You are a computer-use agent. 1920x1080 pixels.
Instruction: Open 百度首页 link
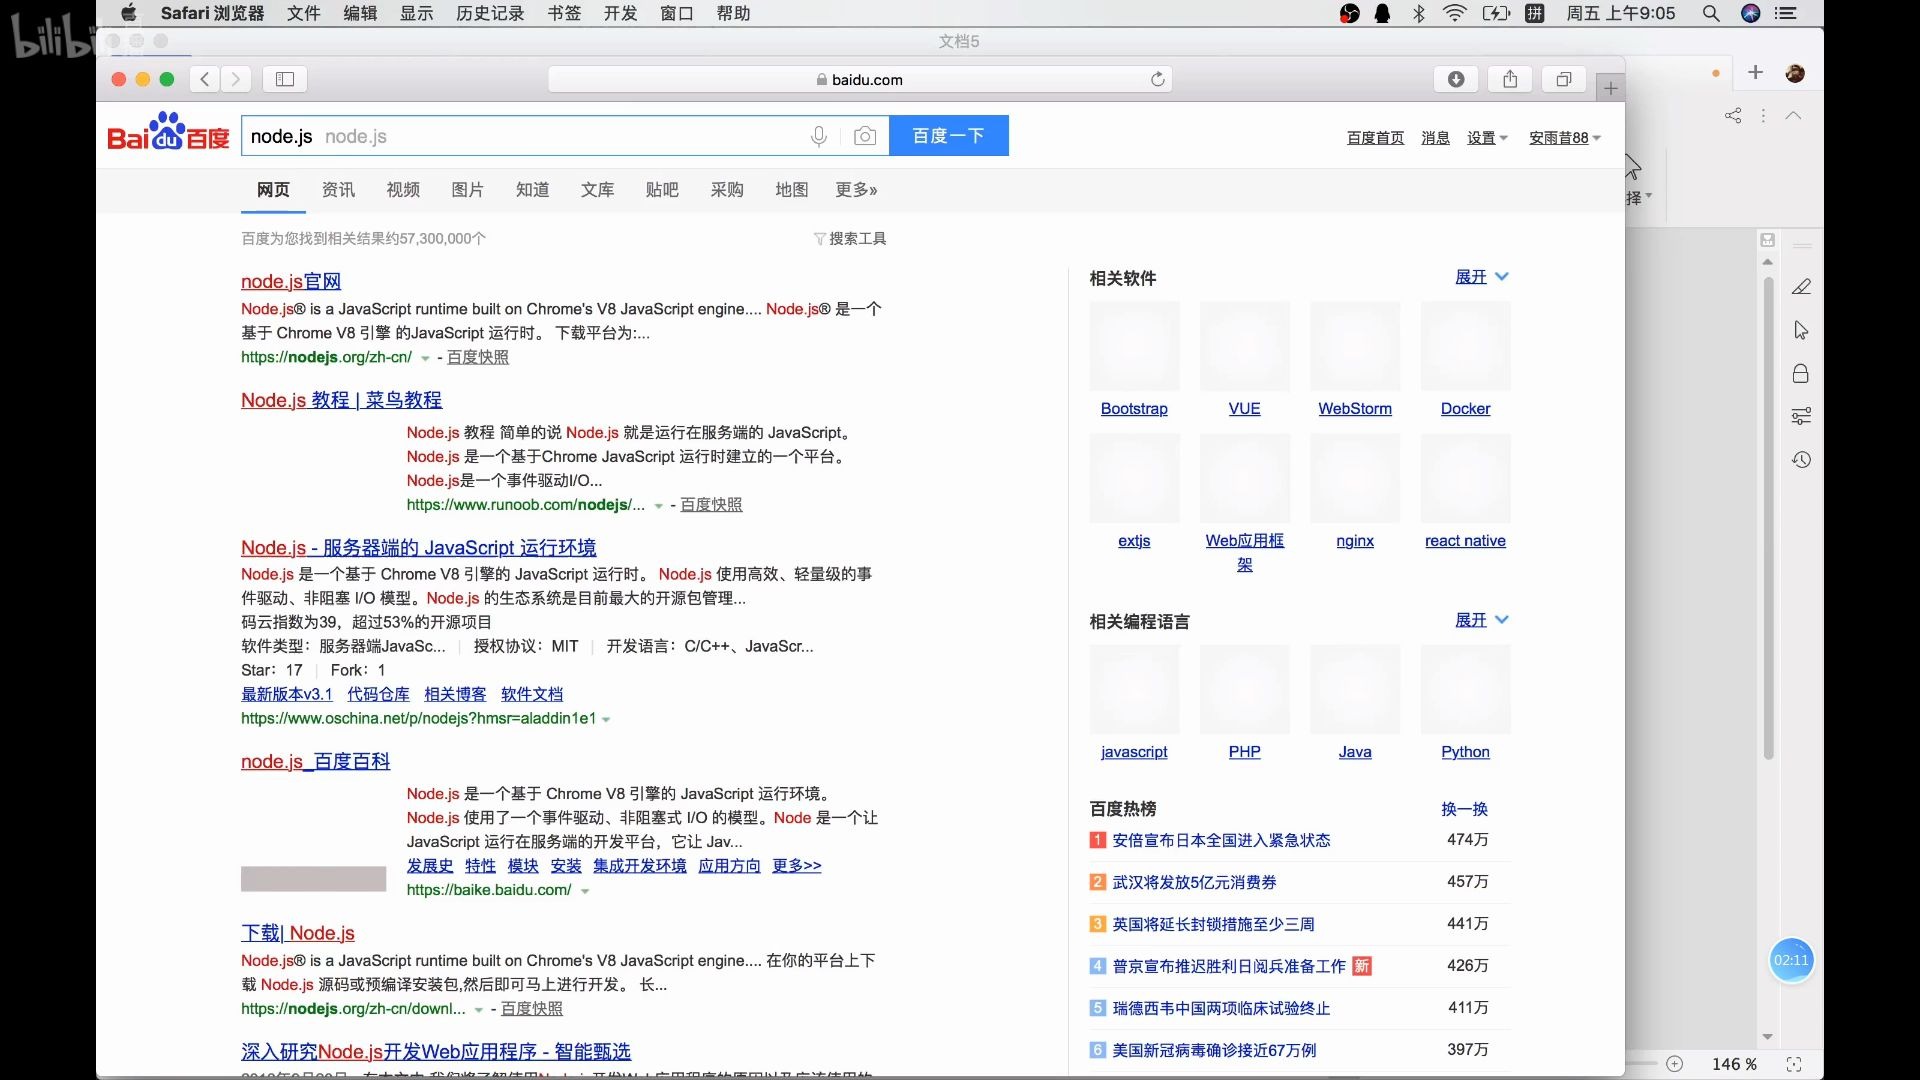point(1375,138)
